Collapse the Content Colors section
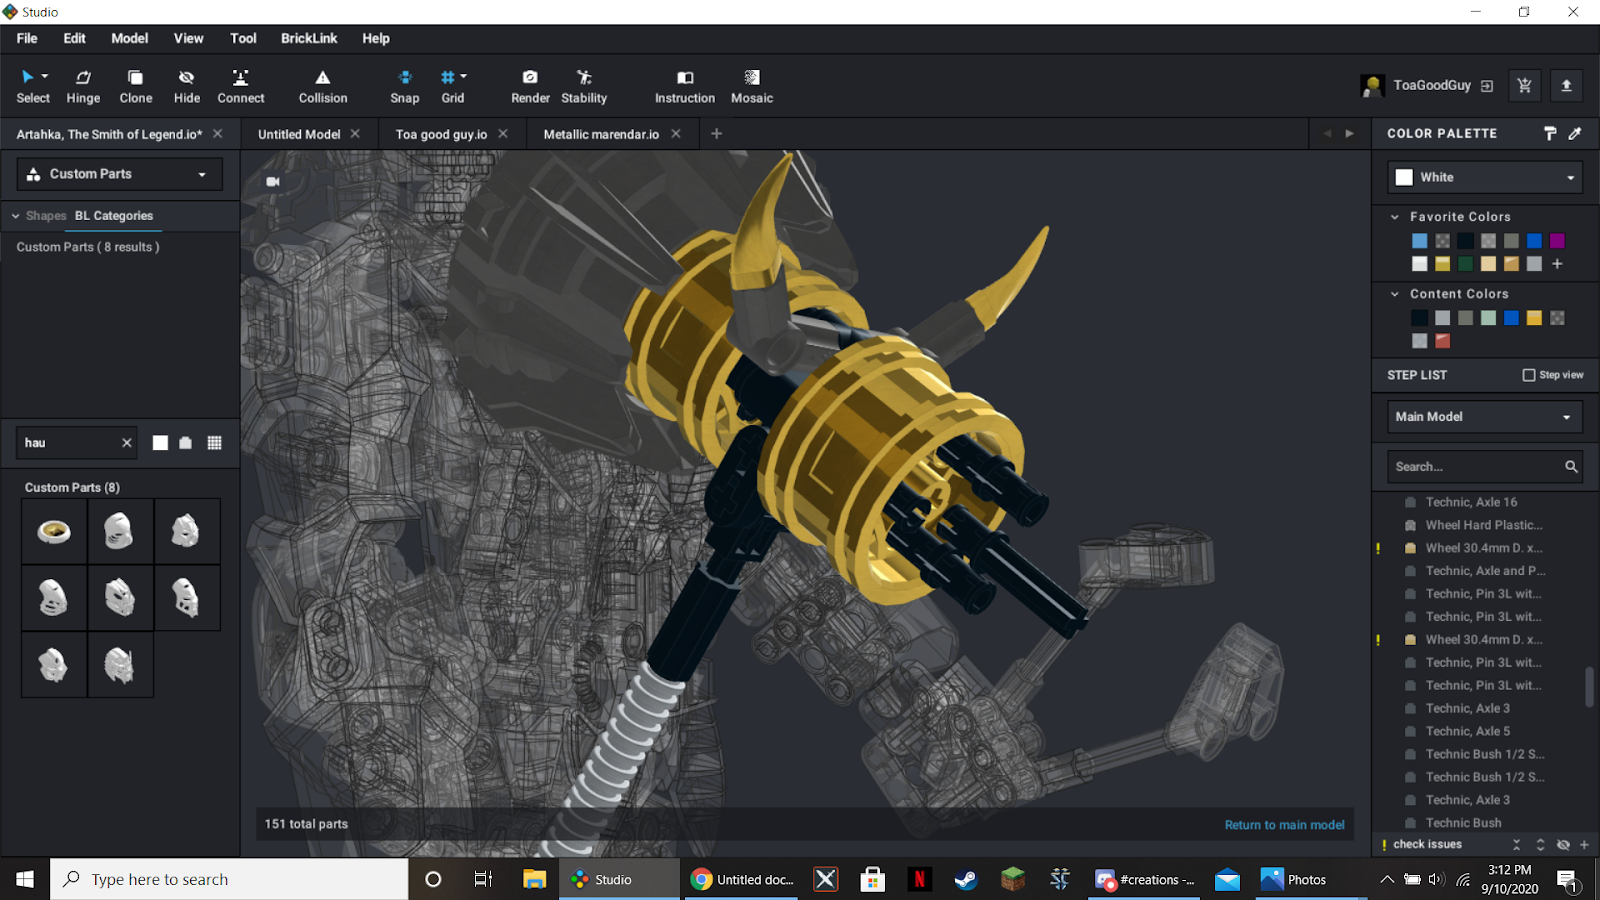This screenshot has width=1600, height=900. 1395,294
